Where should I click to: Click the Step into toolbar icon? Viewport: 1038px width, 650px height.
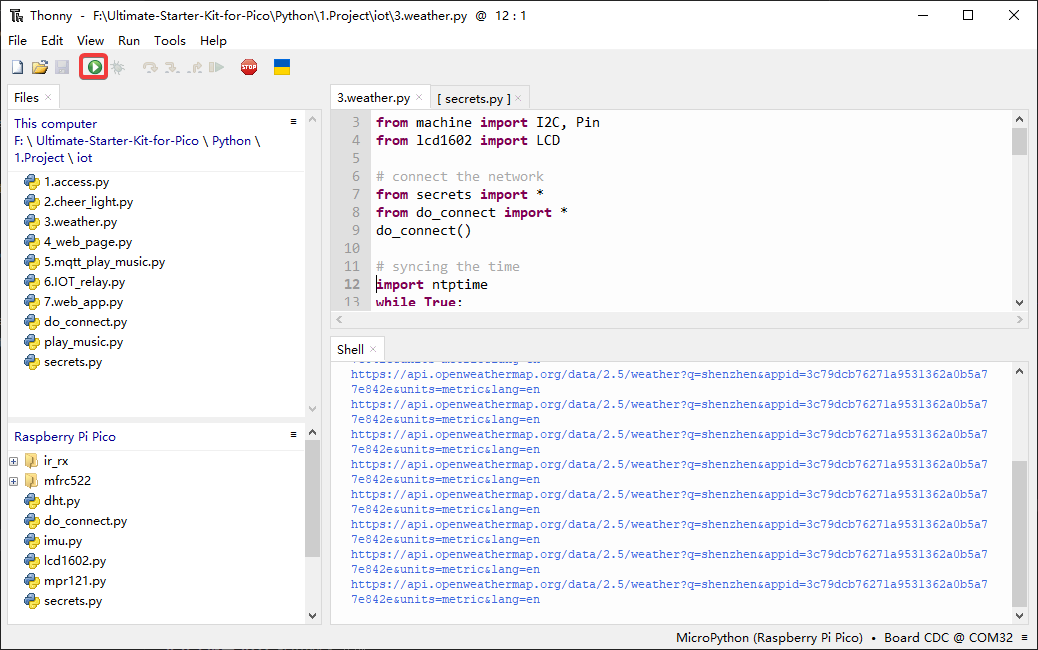click(172, 67)
